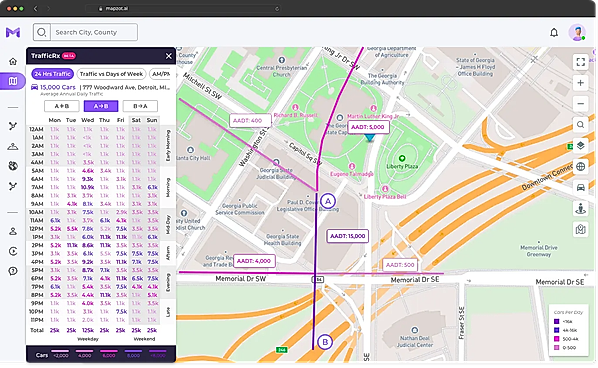This screenshot has width=598, height=368.
Task: Select the A⇄B both directions toggle
Action: (x=62, y=106)
